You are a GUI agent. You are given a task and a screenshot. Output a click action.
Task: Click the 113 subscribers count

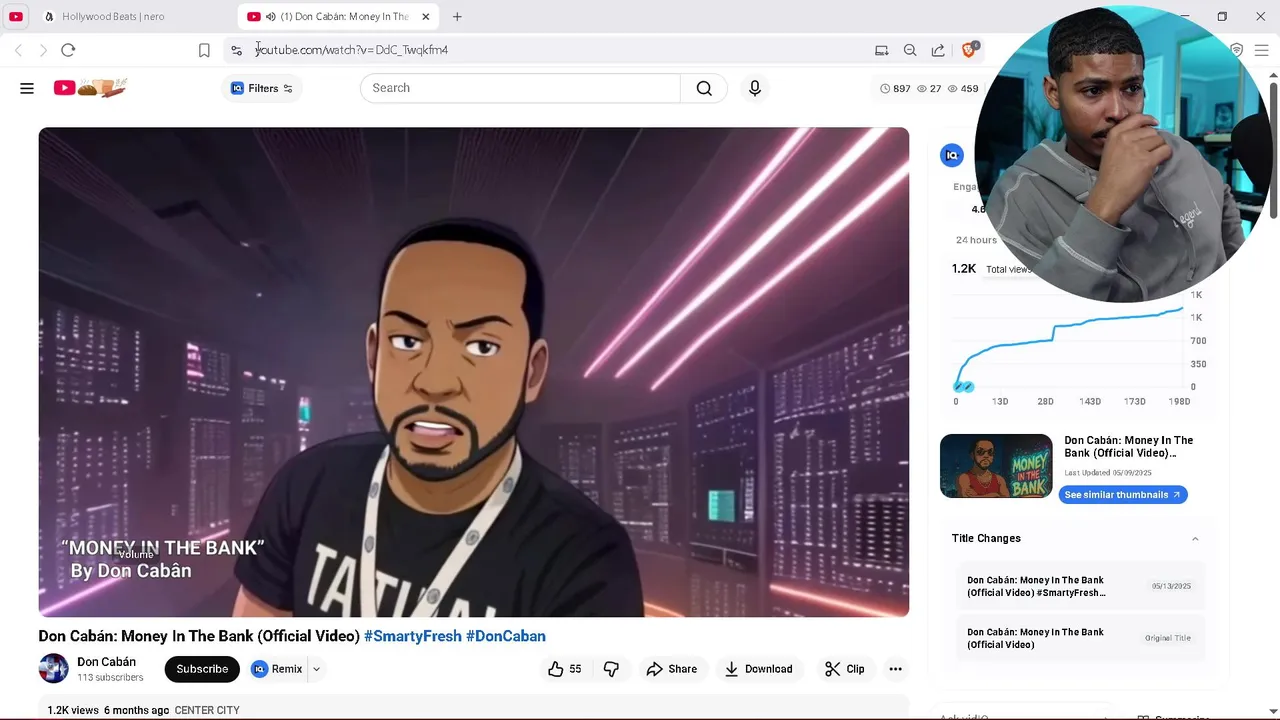[x=110, y=678]
